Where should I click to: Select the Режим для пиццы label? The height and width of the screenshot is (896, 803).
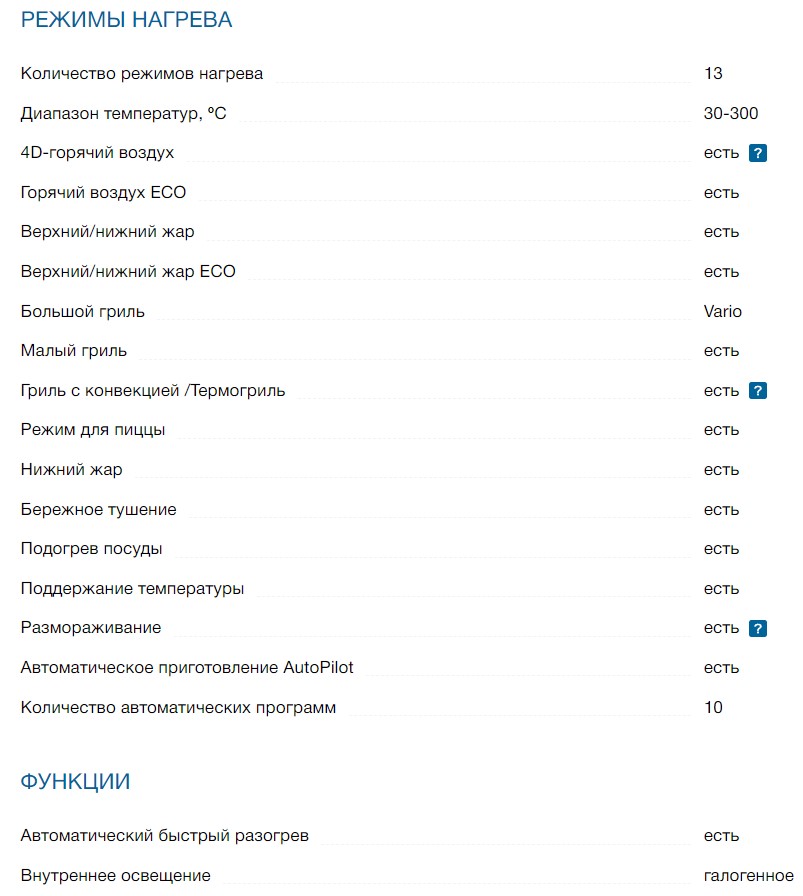tap(93, 430)
